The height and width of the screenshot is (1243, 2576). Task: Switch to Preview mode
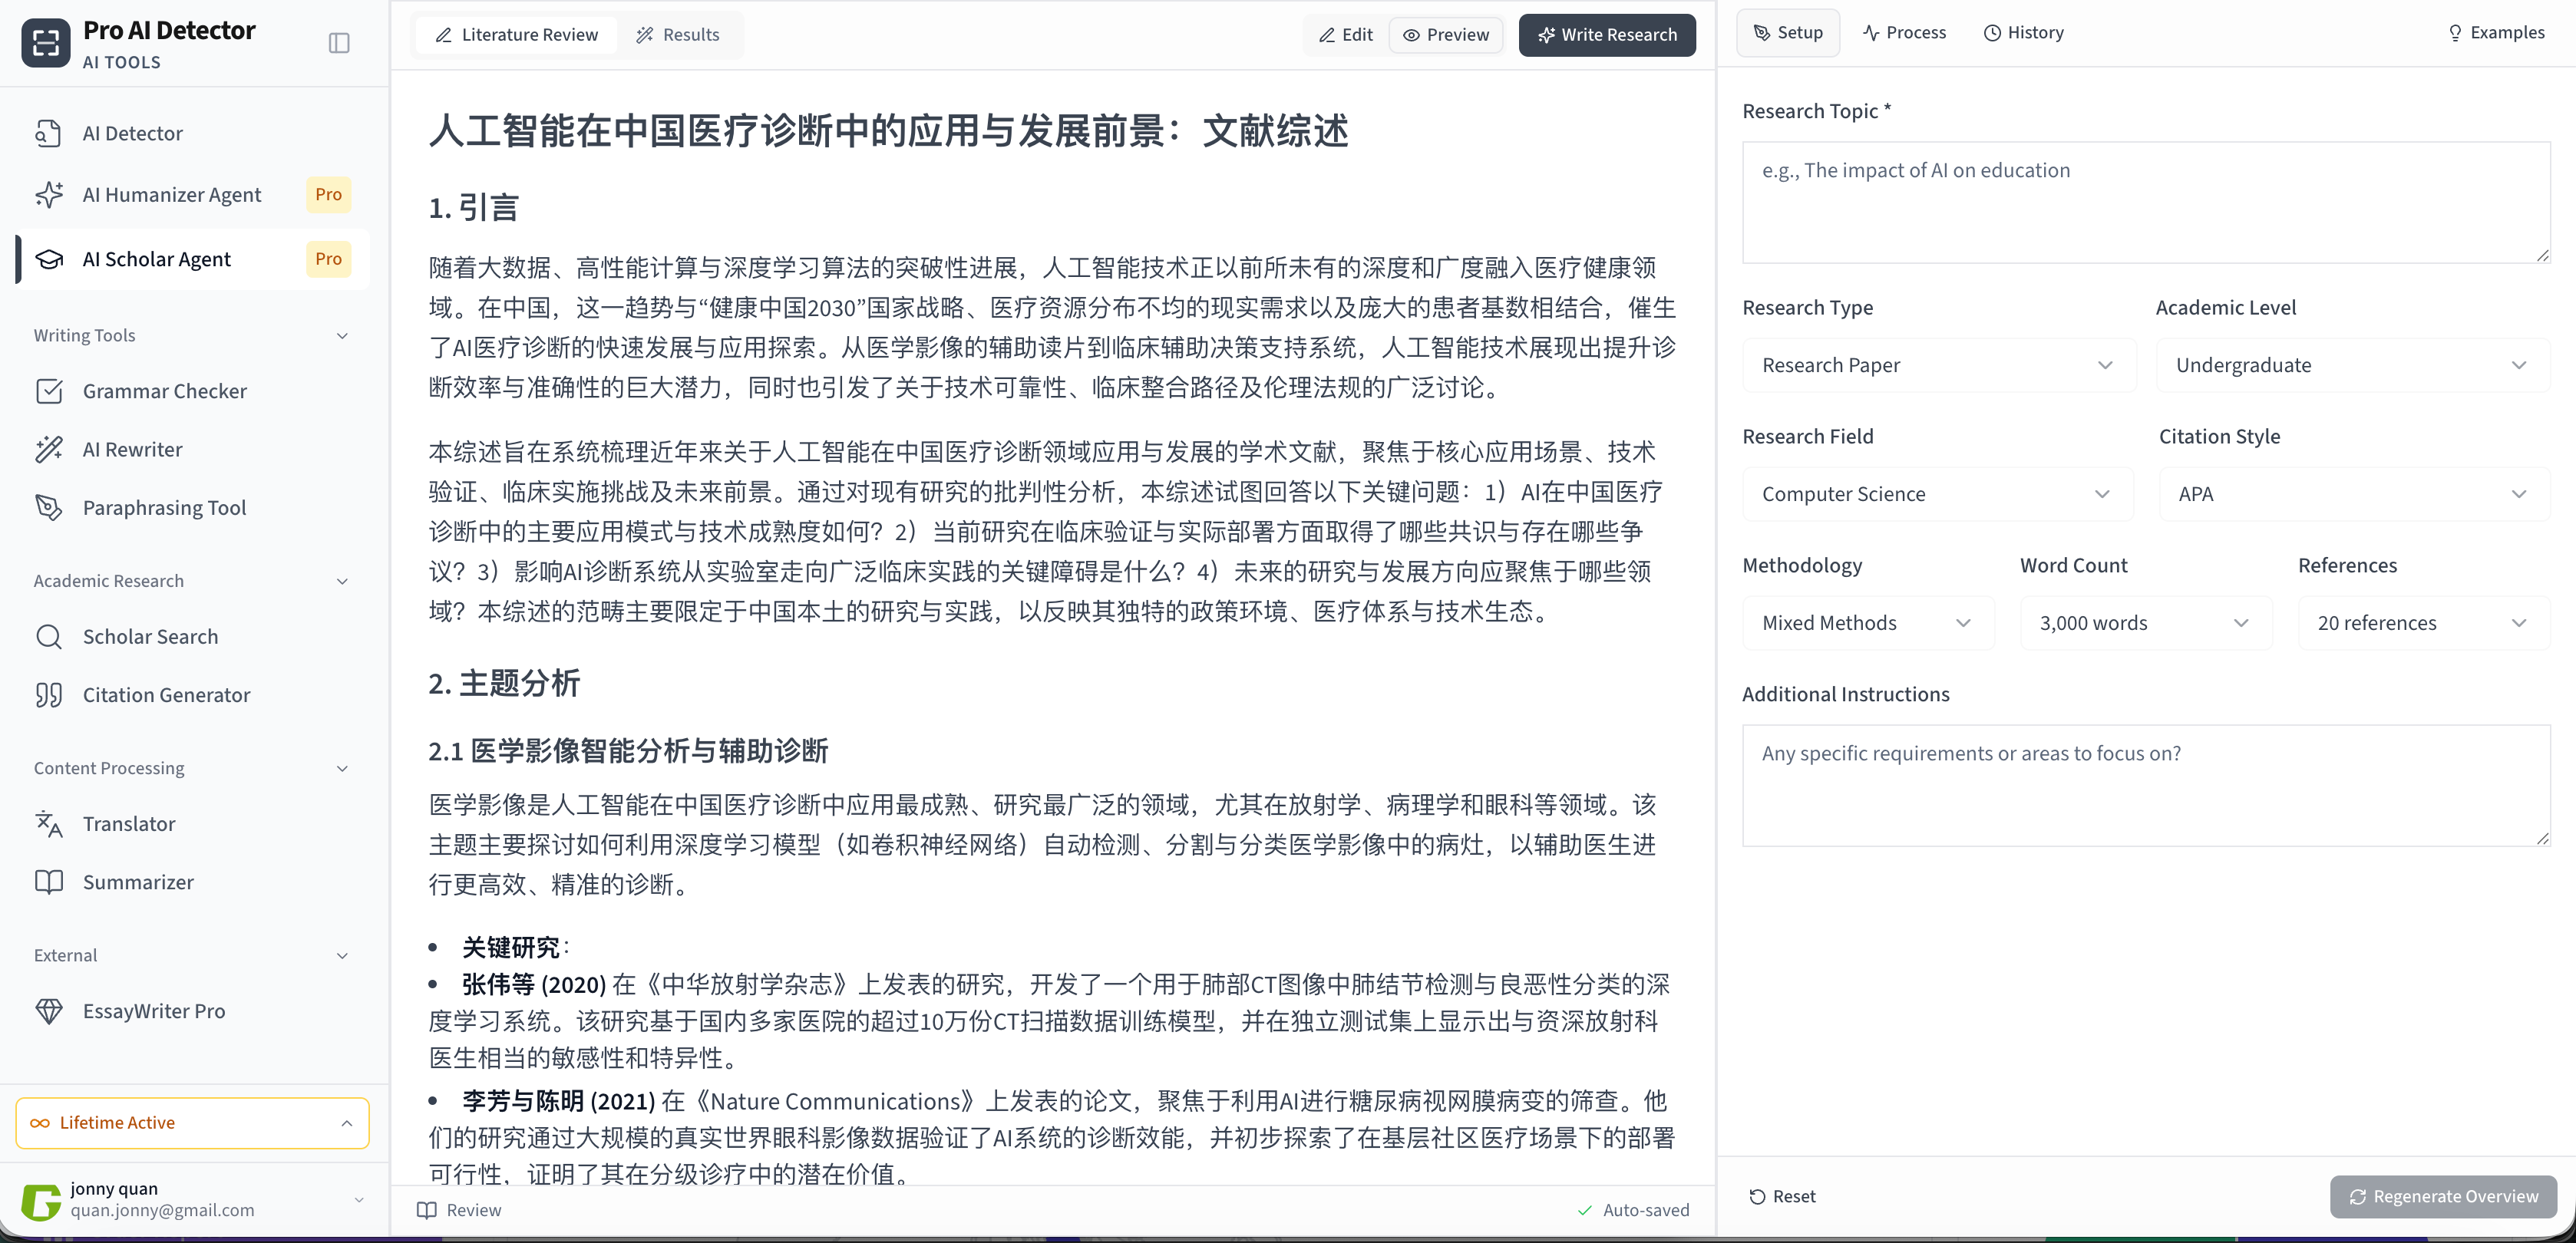click(1446, 35)
